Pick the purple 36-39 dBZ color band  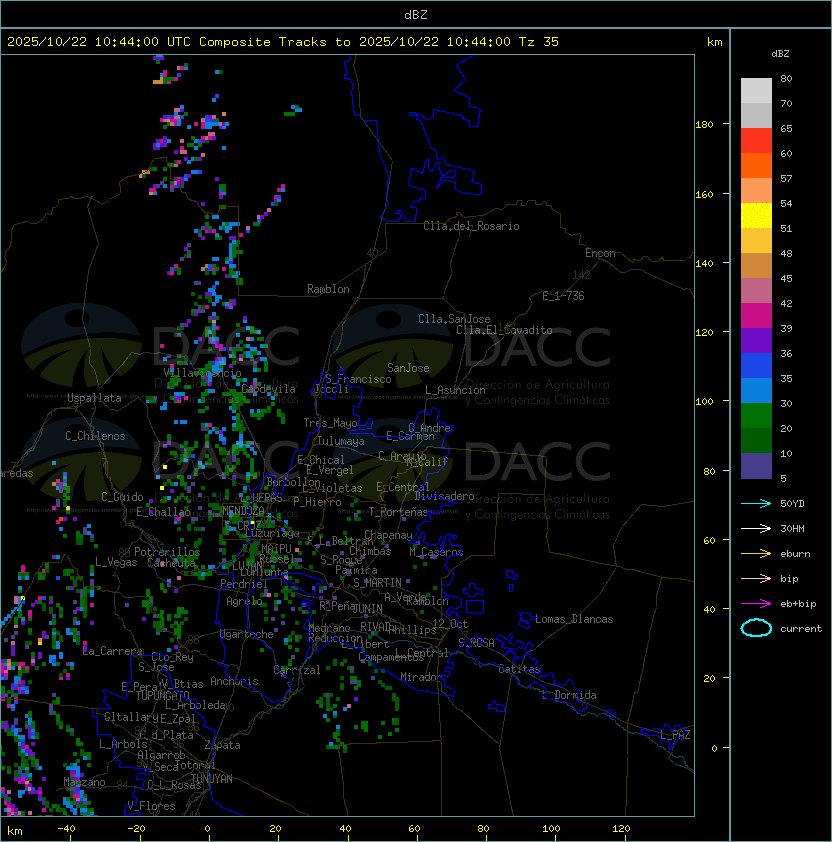click(x=756, y=340)
